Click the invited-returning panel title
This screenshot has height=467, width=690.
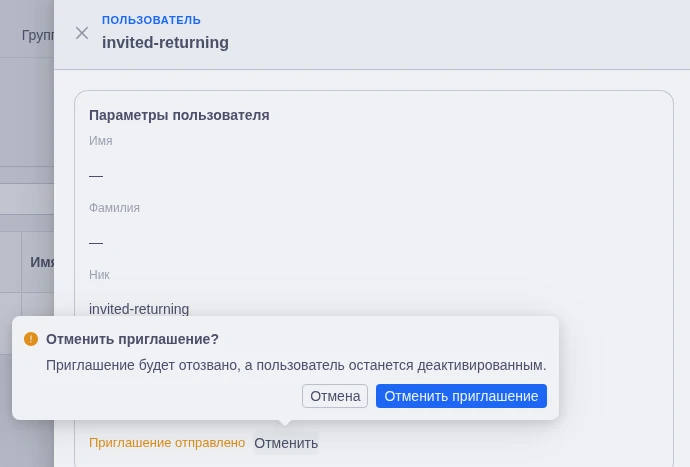coord(165,43)
